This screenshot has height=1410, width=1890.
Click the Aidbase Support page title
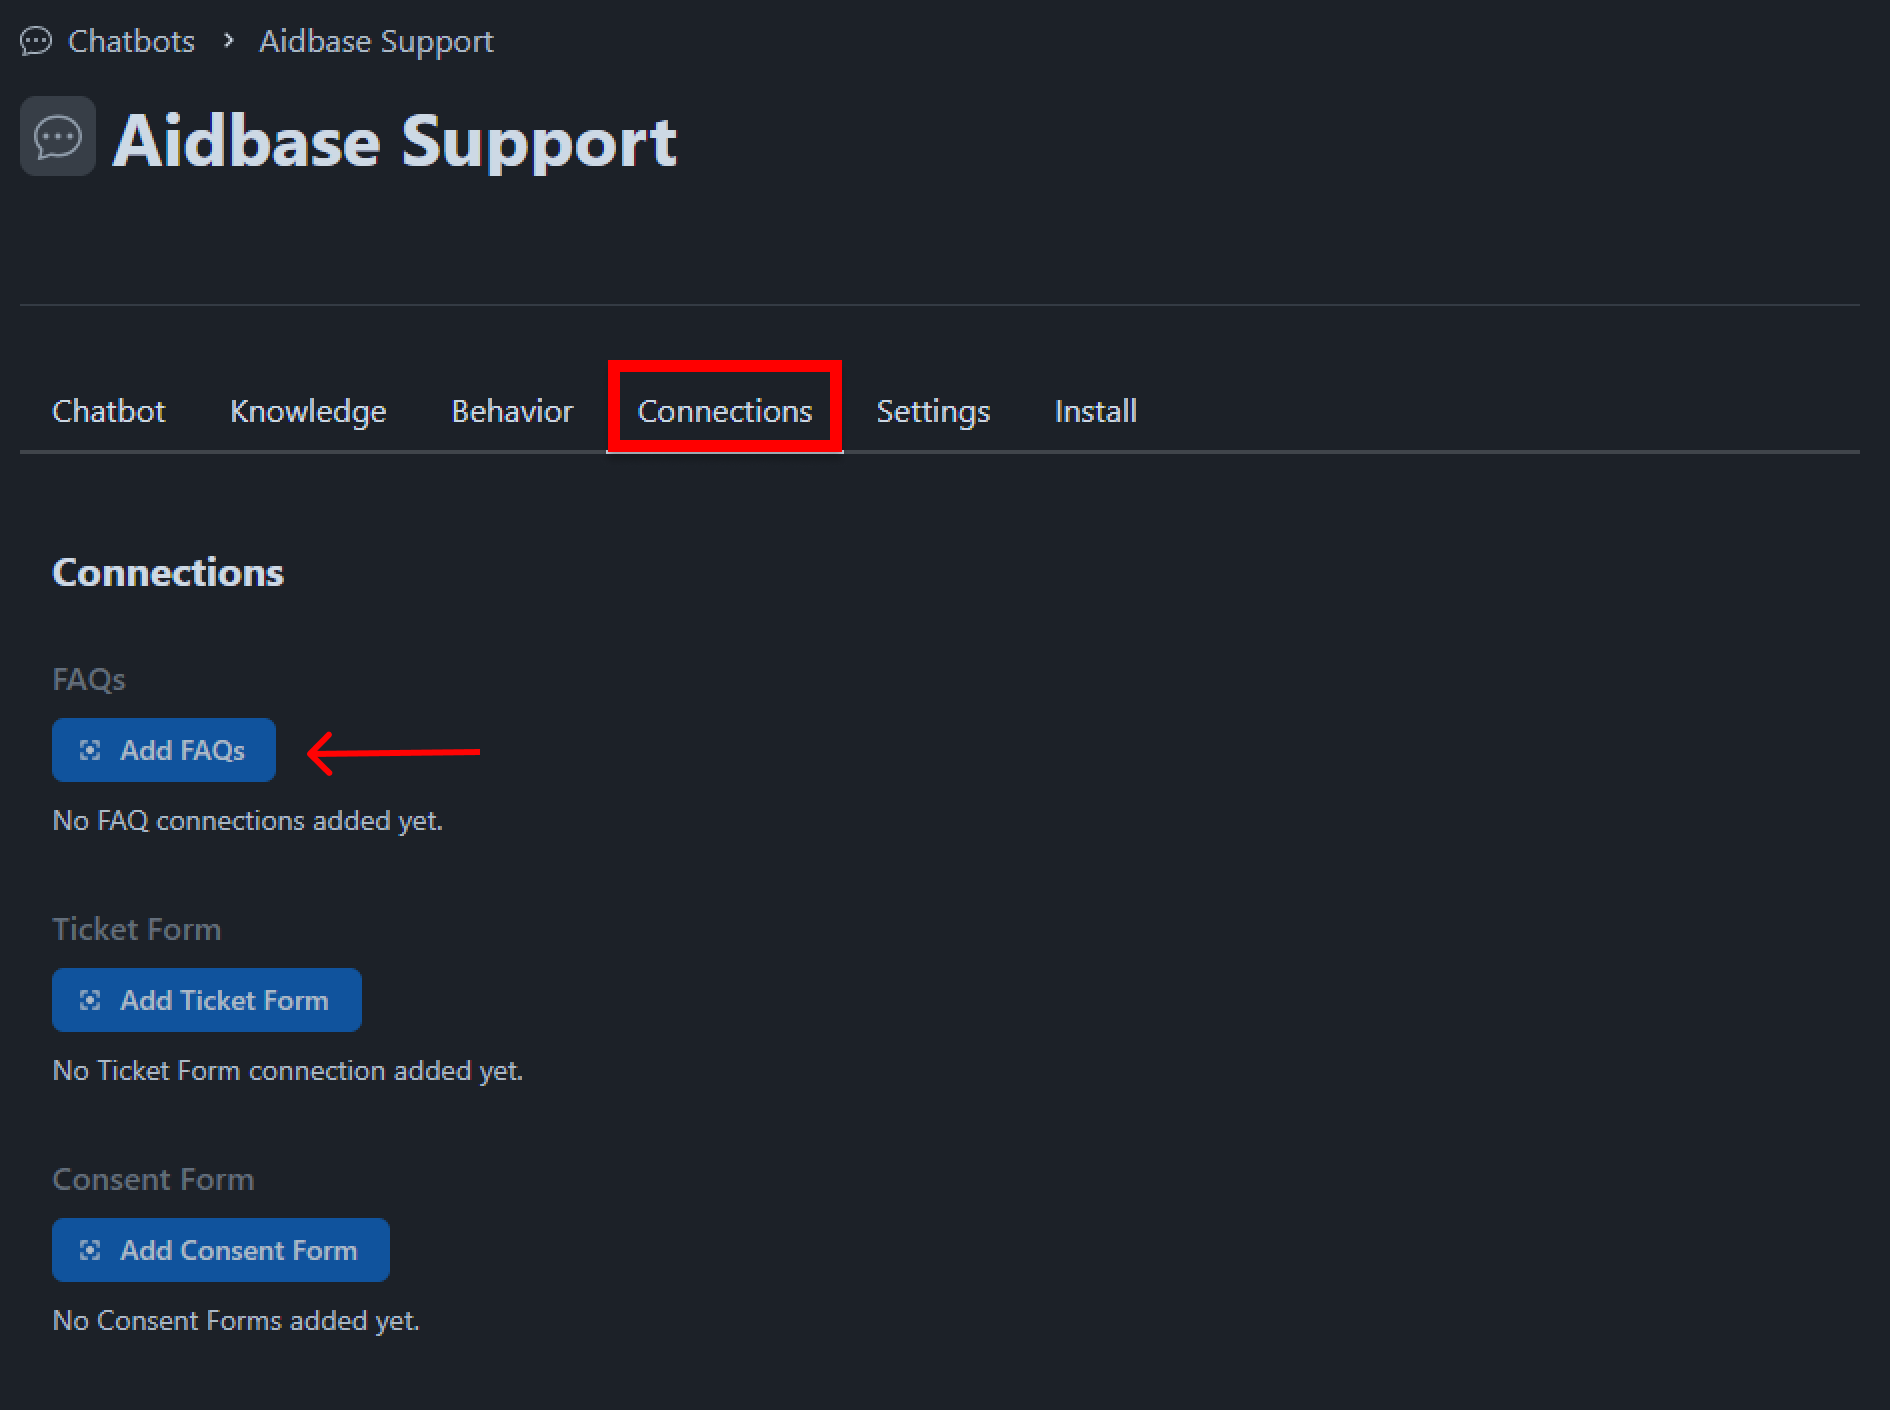(x=394, y=141)
